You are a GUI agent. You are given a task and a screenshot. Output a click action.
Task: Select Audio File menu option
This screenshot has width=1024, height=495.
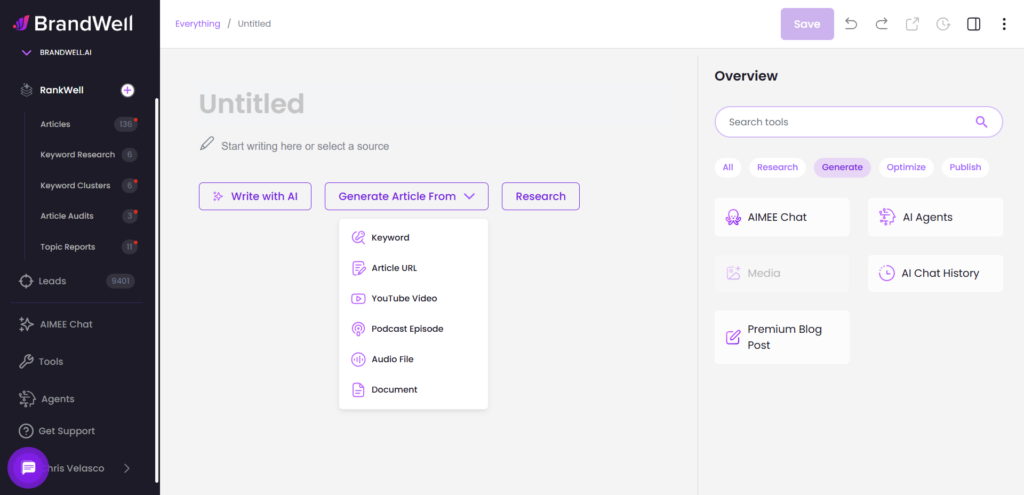(x=413, y=359)
